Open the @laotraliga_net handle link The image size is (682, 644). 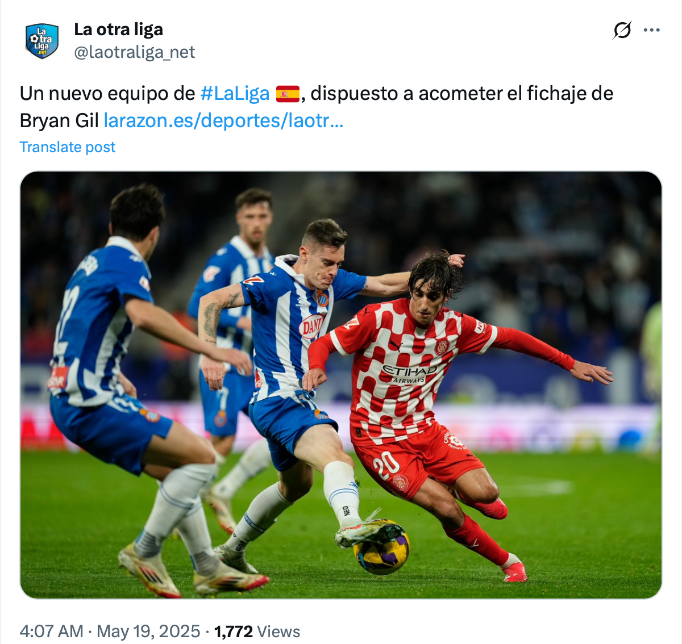pos(134,52)
